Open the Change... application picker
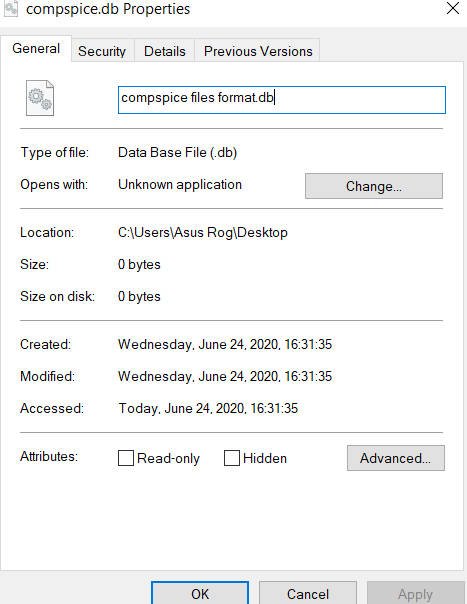 click(x=374, y=186)
